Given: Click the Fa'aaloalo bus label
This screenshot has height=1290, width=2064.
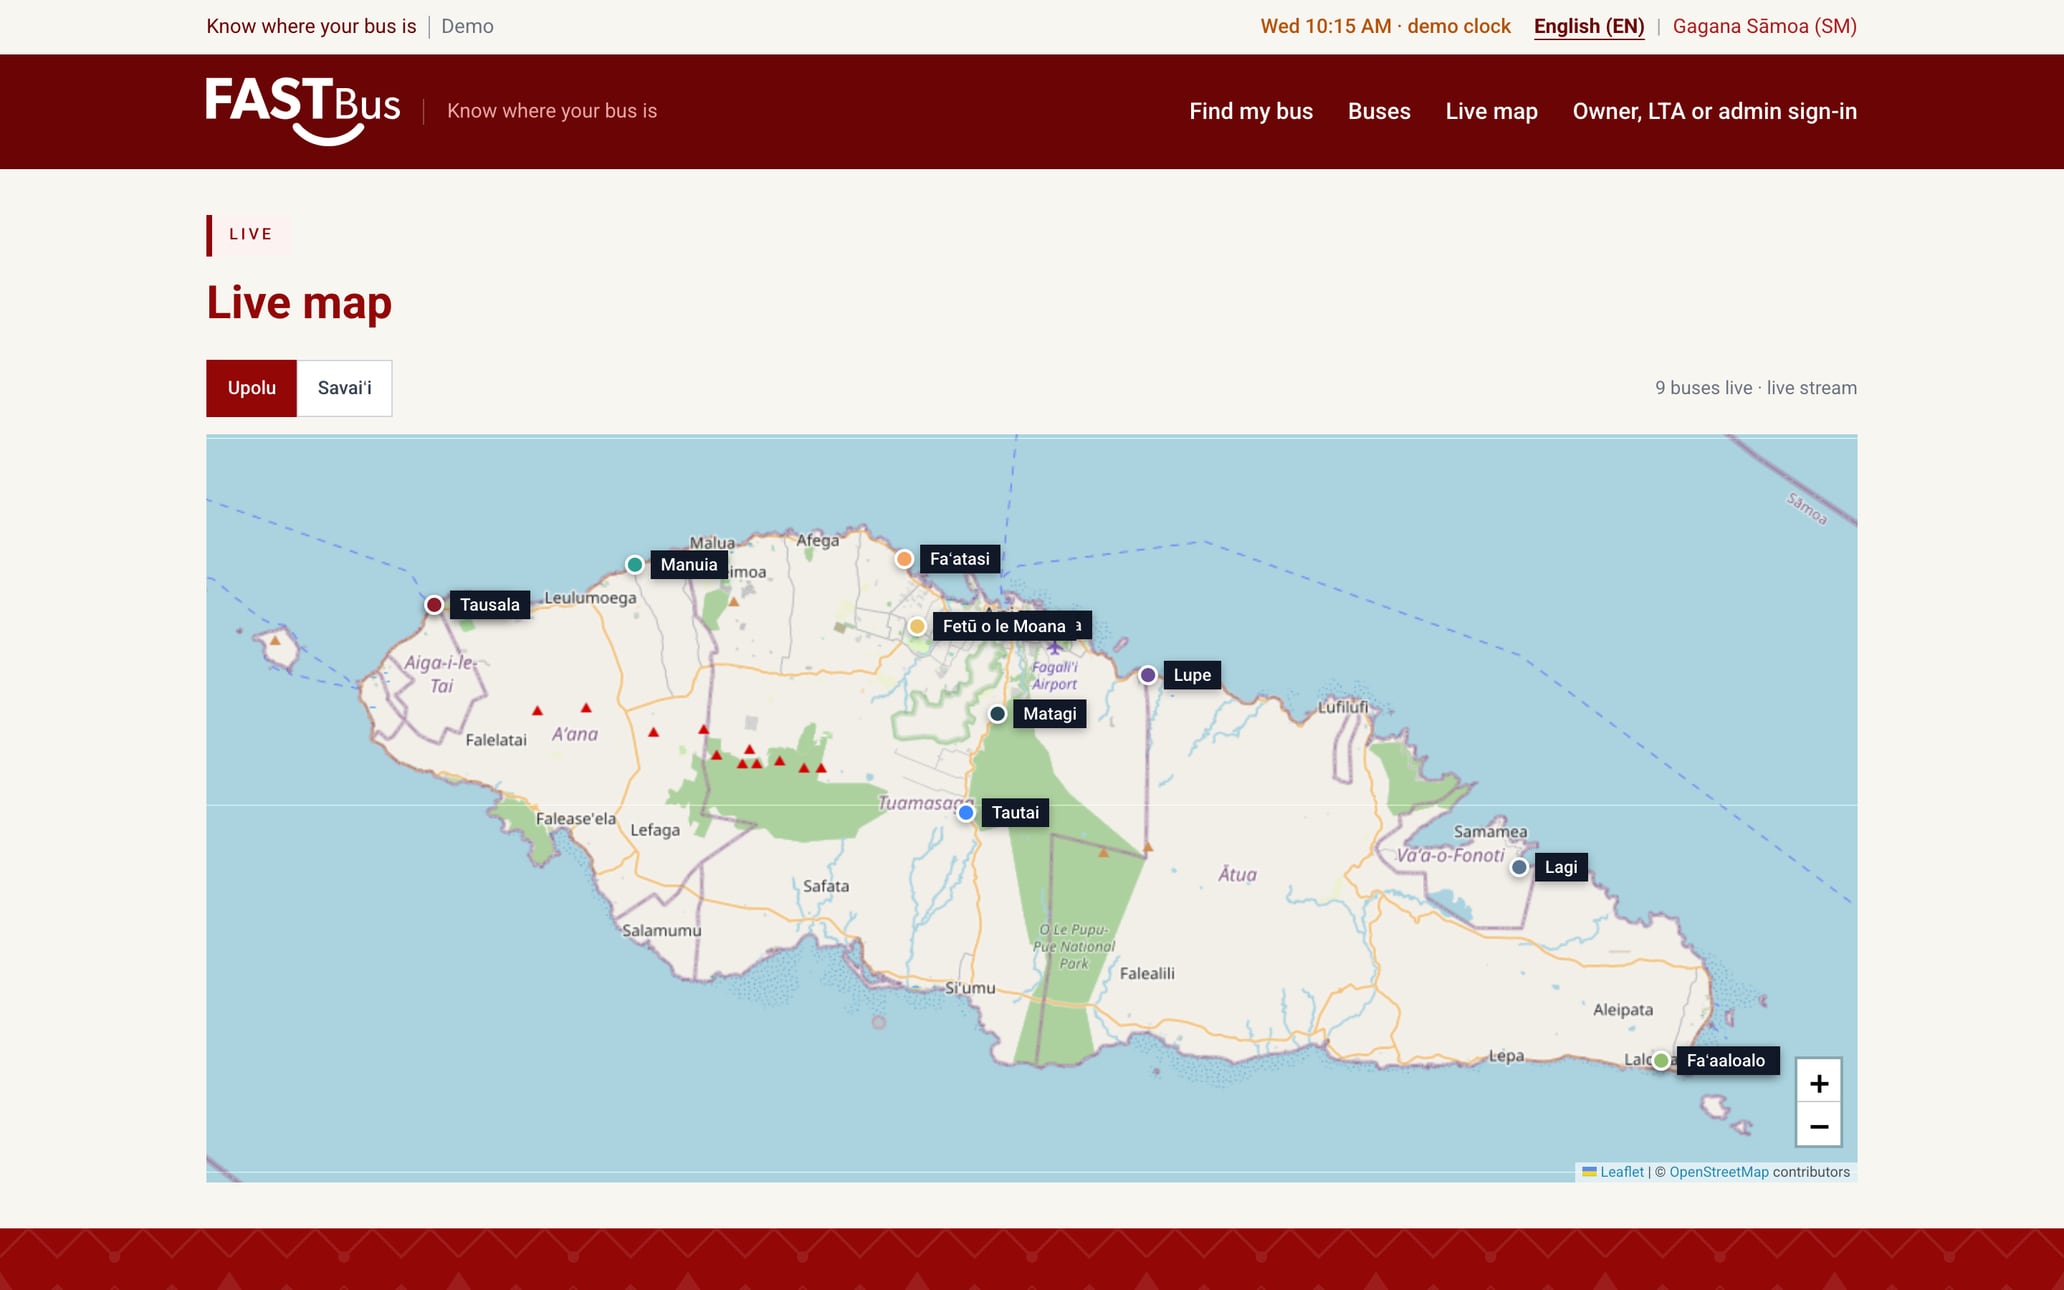Looking at the screenshot, I should (x=1726, y=1061).
